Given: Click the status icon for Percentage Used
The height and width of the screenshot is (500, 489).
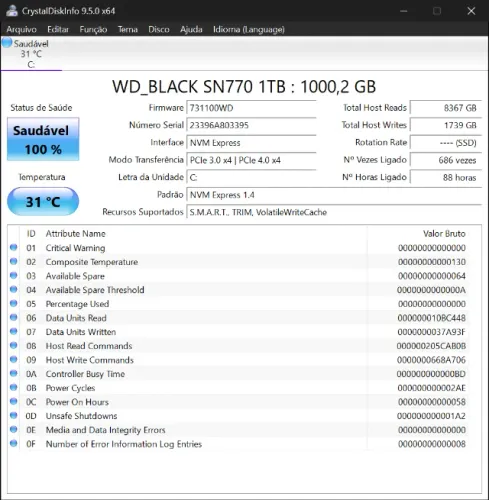Looking at the screenshot, I should [14, 303].
